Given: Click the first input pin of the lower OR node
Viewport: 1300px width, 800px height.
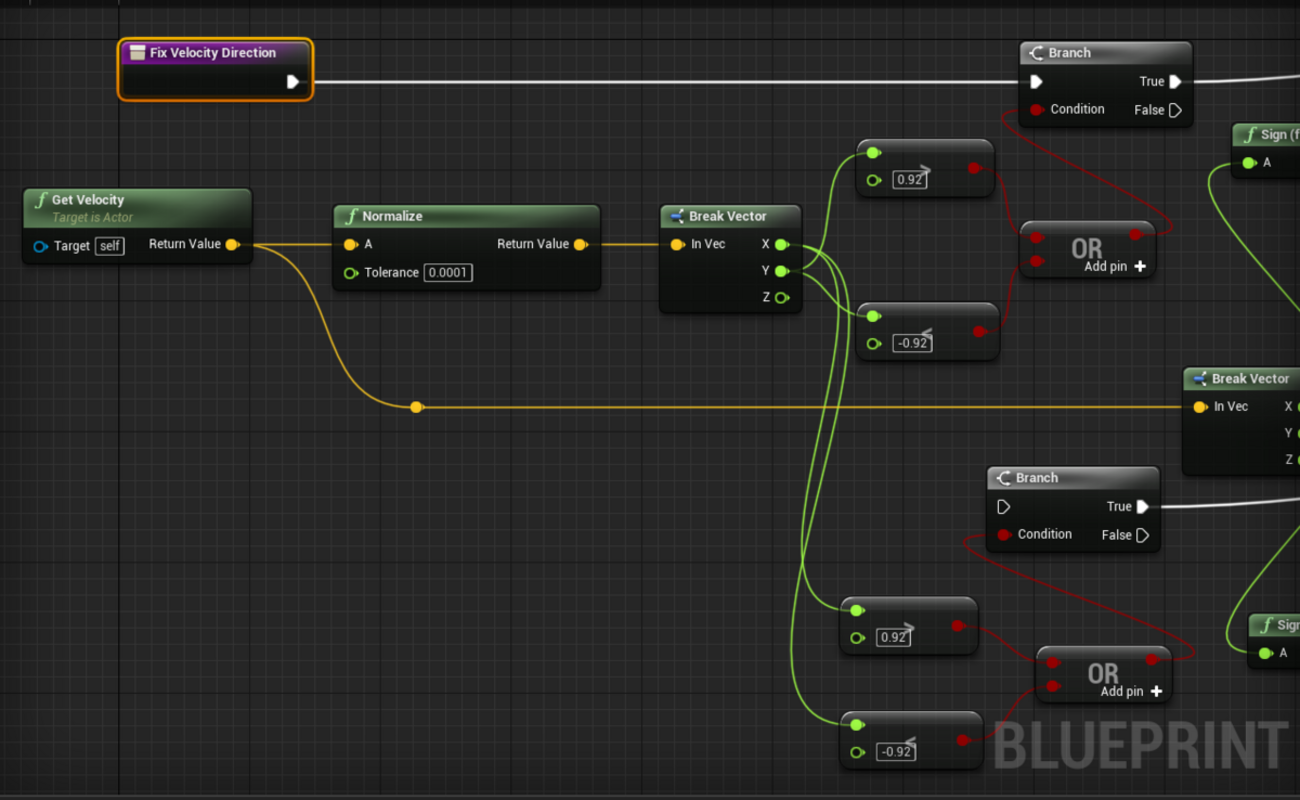Looking at the screenshot, I should tap(1053, 662).
